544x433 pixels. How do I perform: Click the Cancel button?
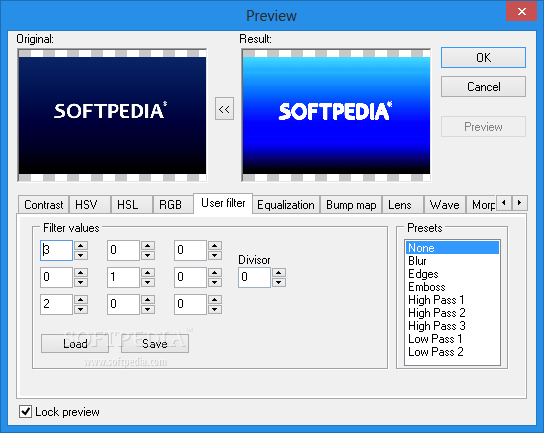click(483, 86)
